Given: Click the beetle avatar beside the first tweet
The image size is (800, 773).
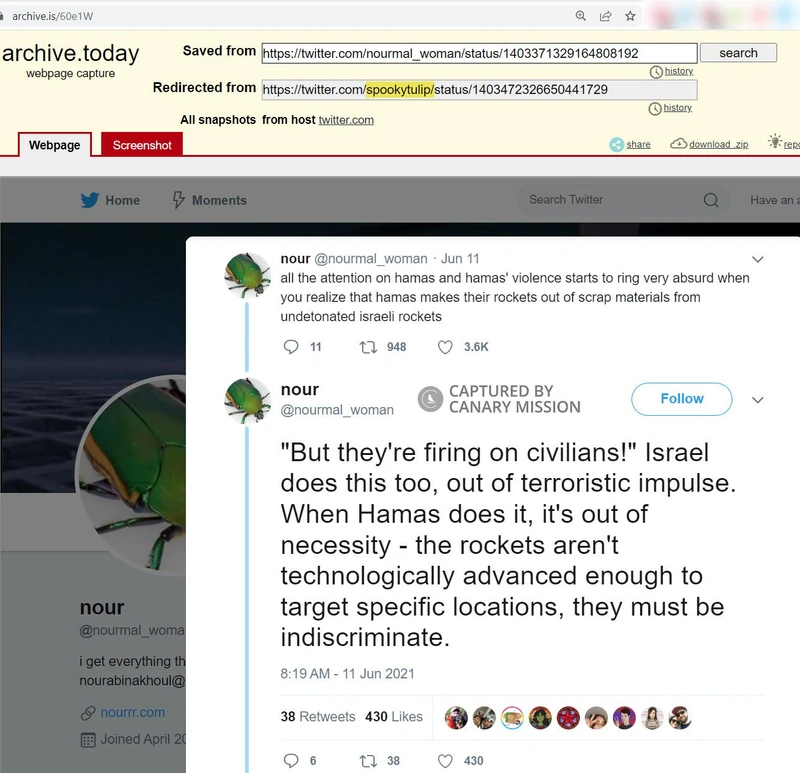Looking at the screenshot, I should [x=247, y=275].
